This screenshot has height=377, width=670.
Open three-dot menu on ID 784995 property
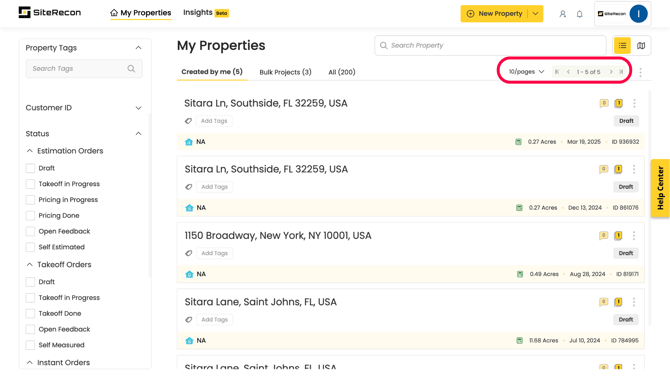[x=634, y=302]
